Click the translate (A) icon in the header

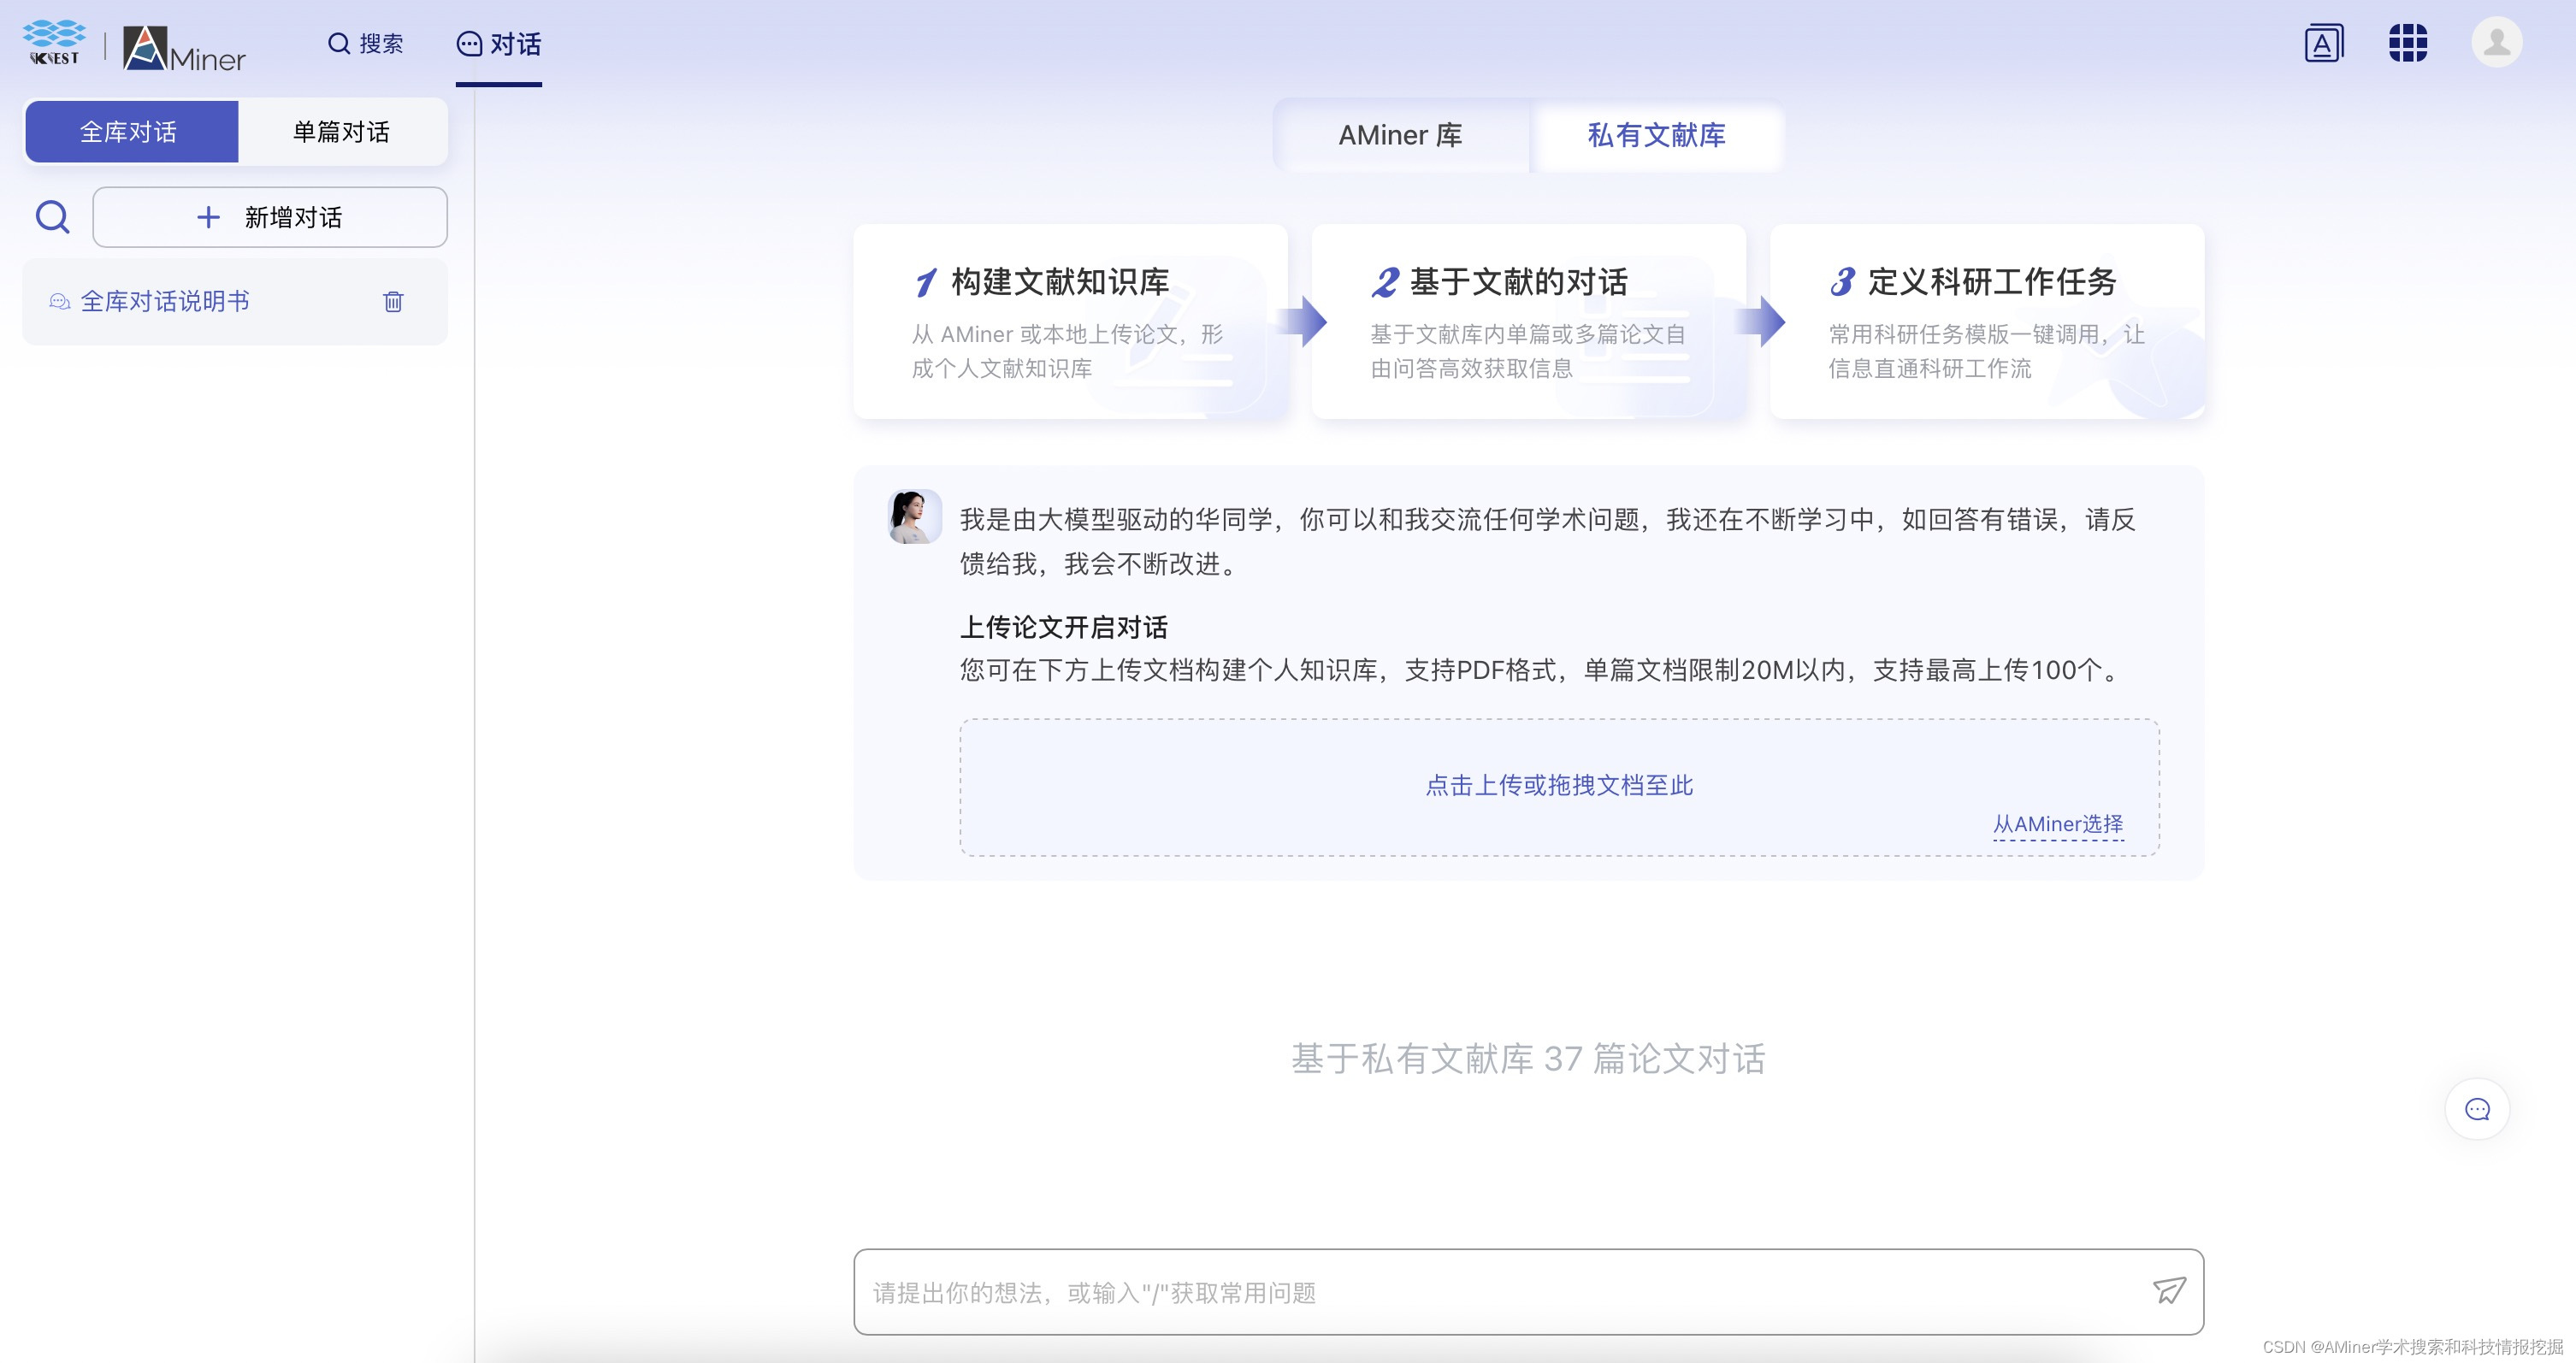[2323, 42]
